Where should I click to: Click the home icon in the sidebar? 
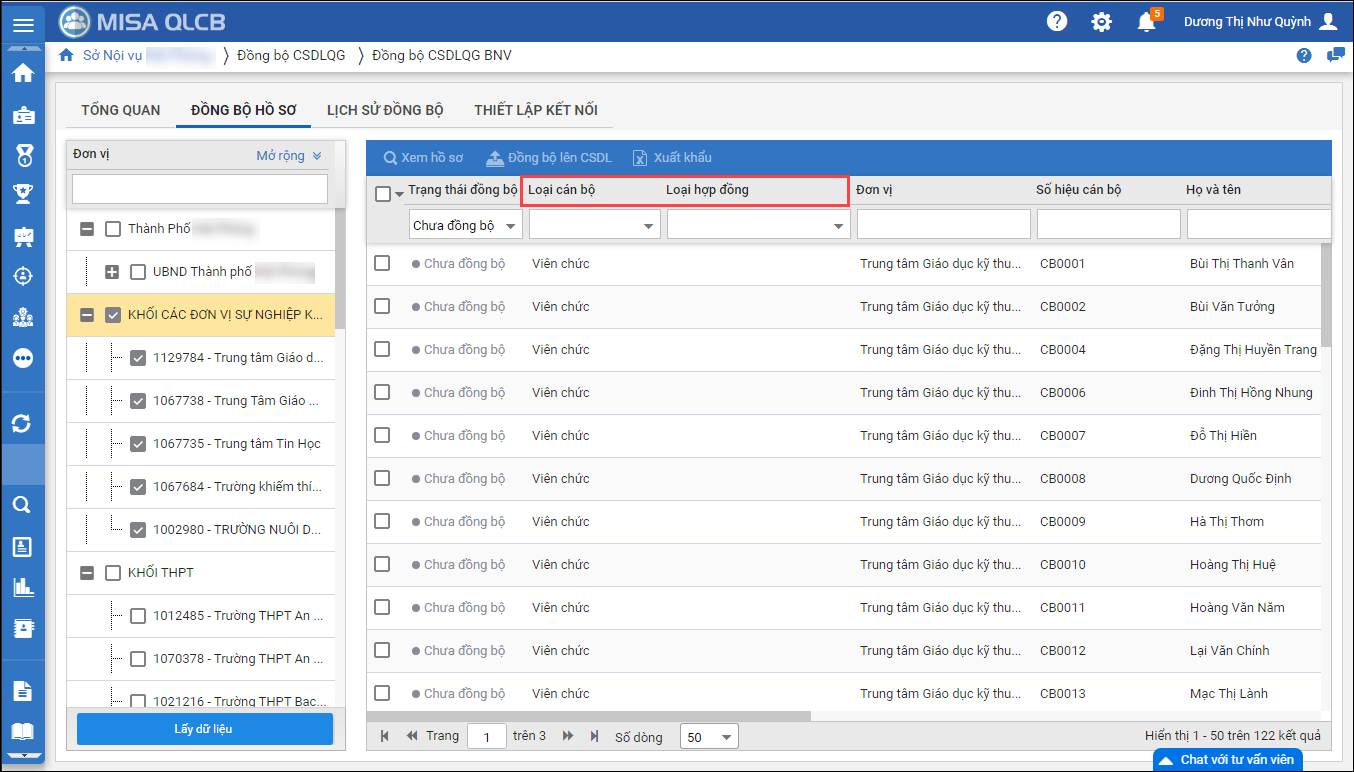(x=22, y=73)
